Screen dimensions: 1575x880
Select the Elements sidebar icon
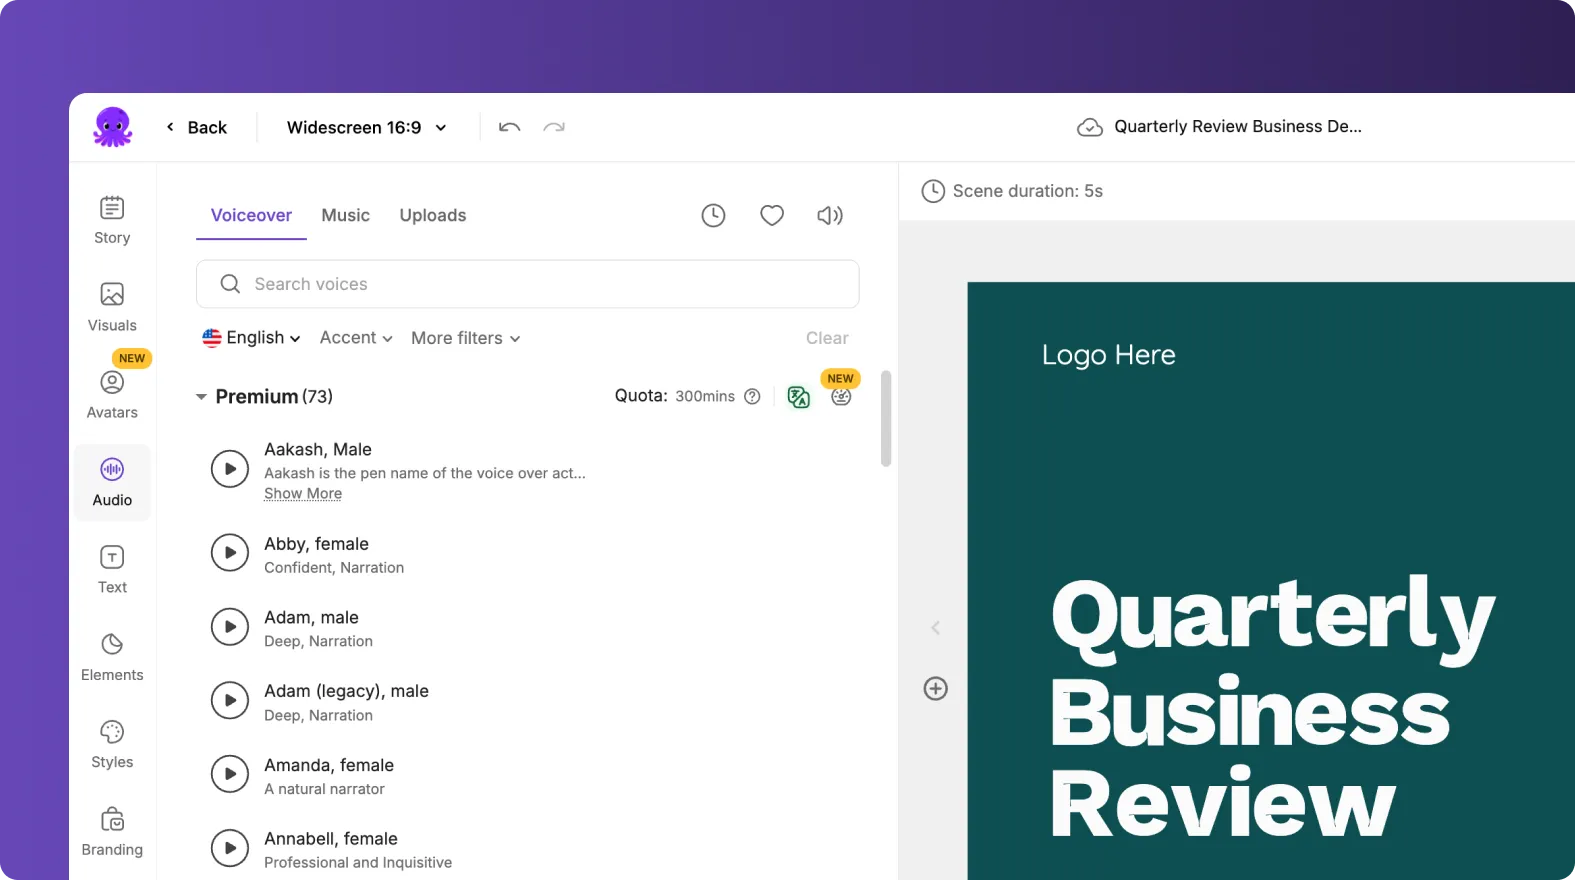click(112, 657)
